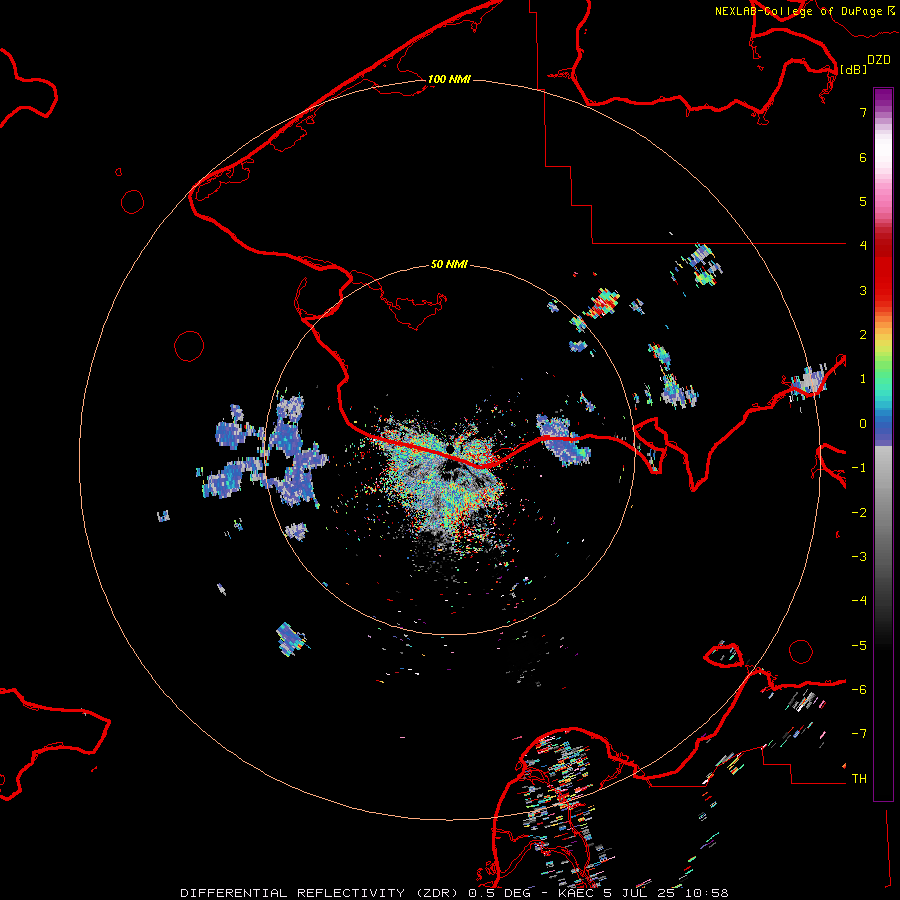Click the -6 value on the color scale
Screen dimensions: 900x900
coord(859,690)
